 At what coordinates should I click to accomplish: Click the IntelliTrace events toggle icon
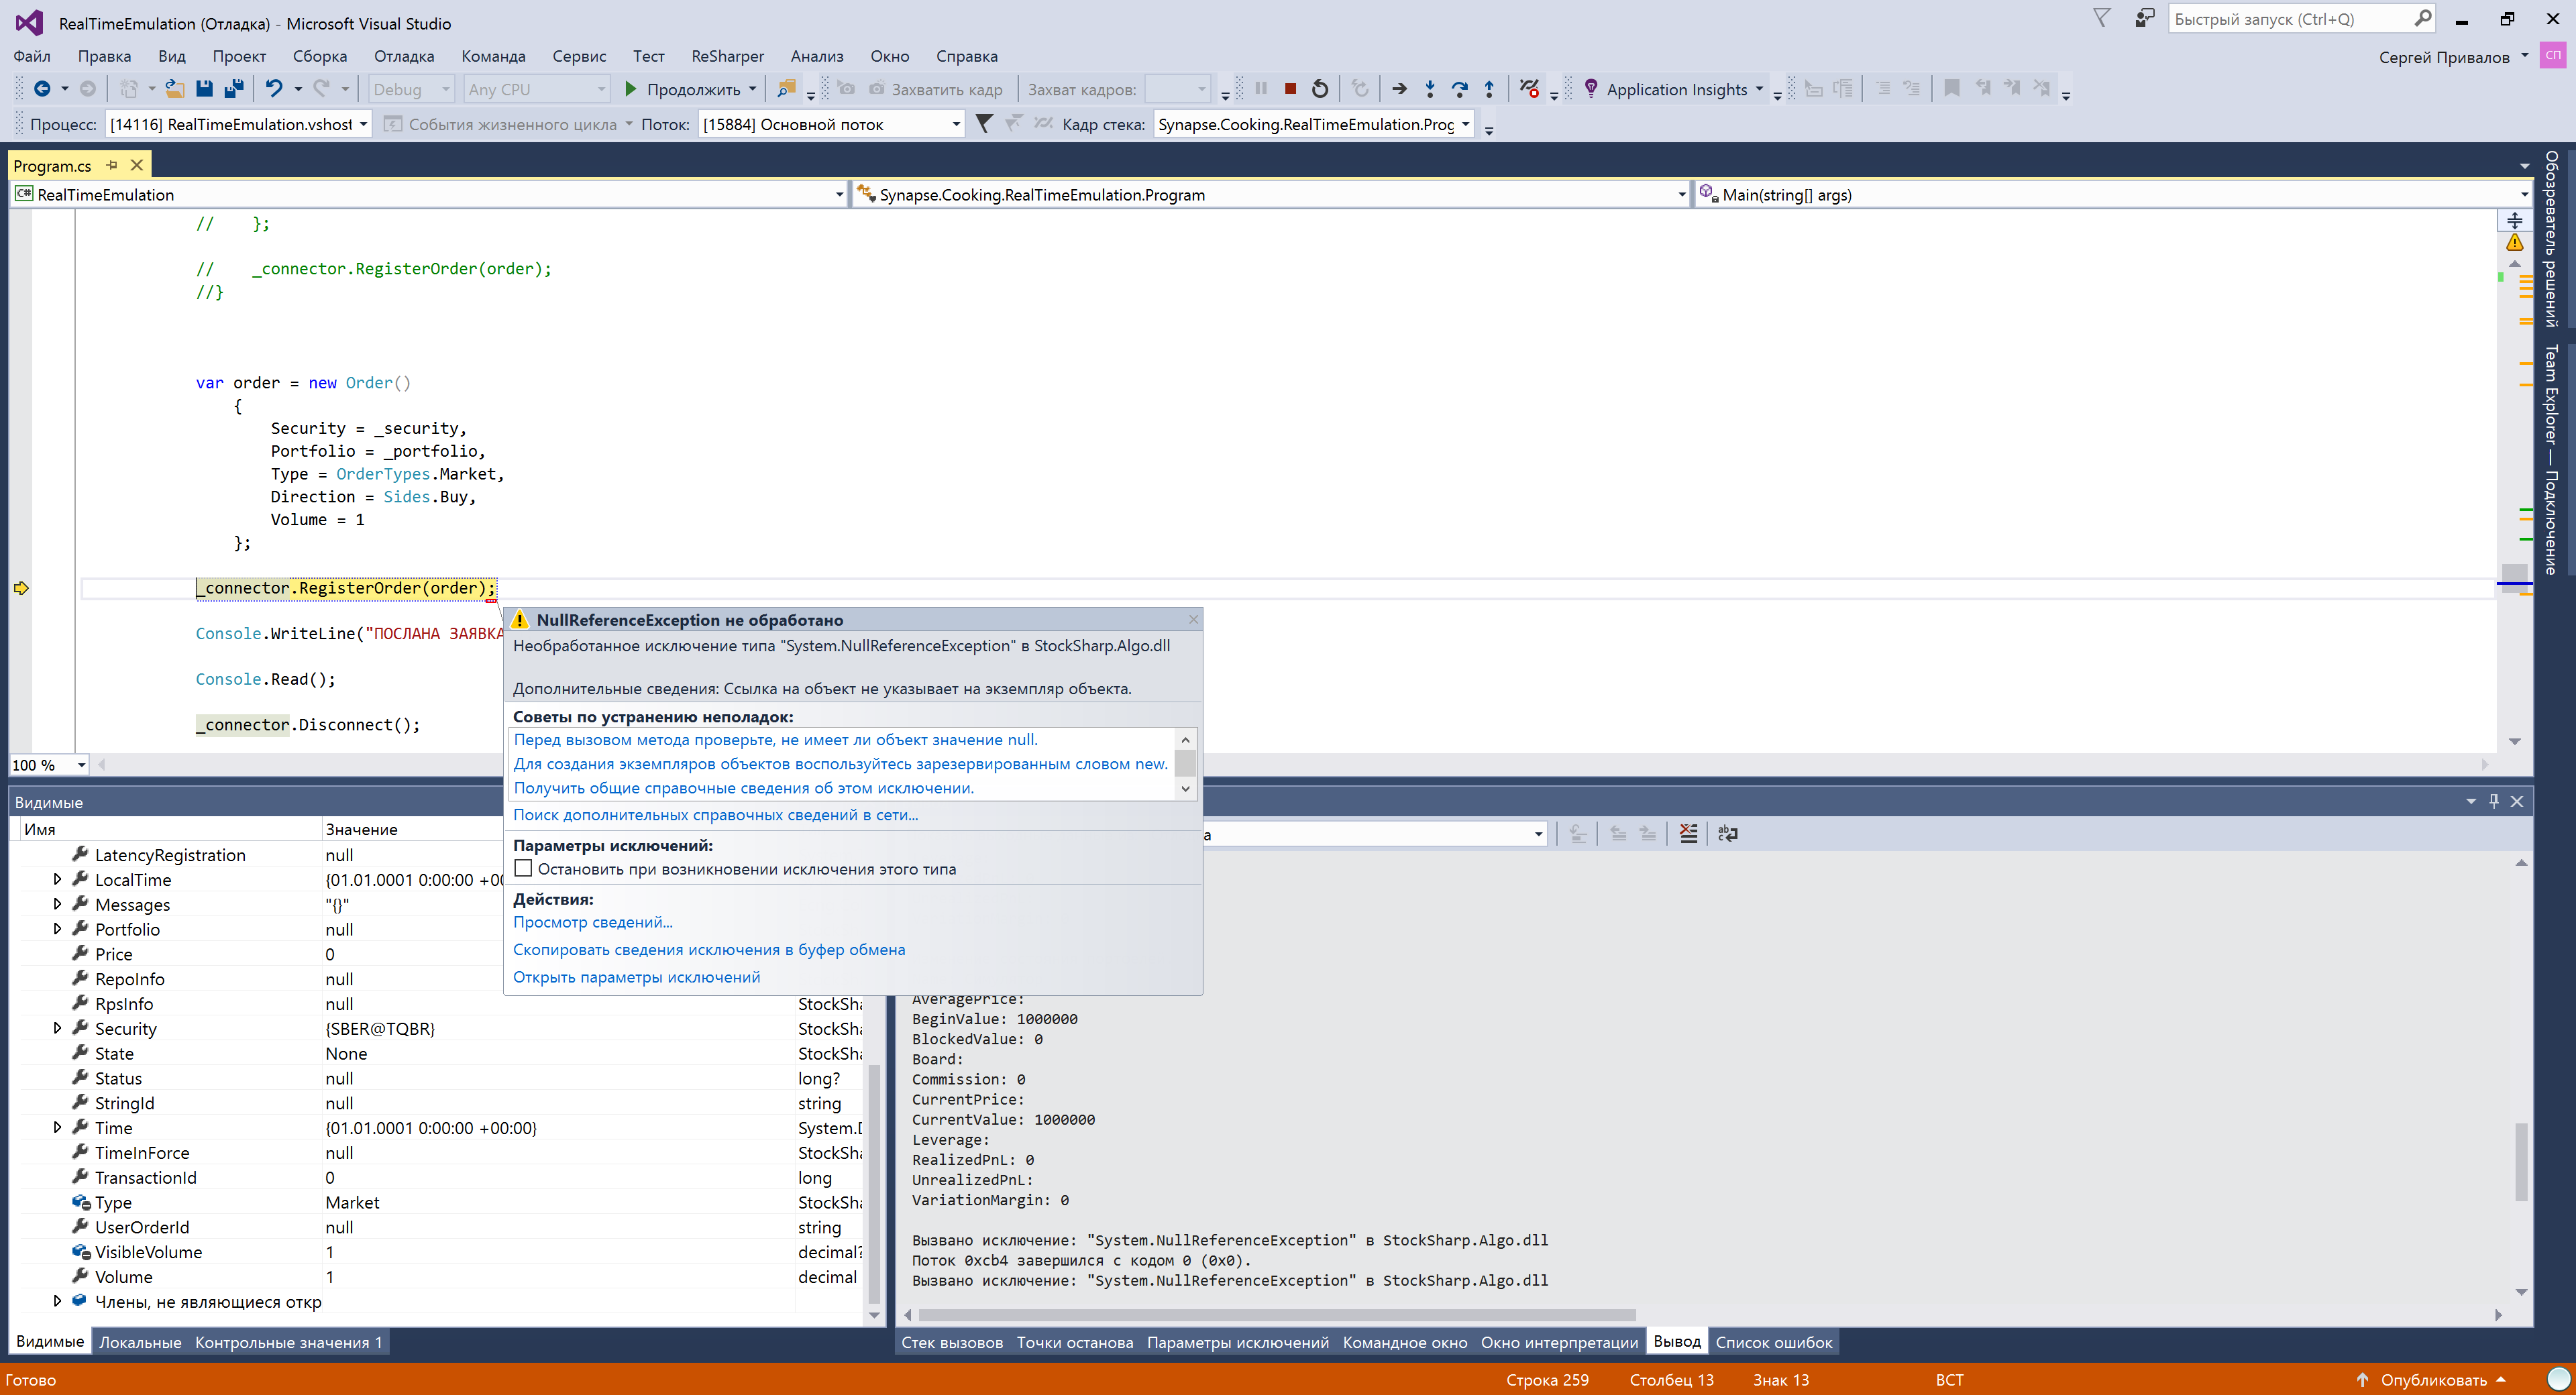[1529, 89]
